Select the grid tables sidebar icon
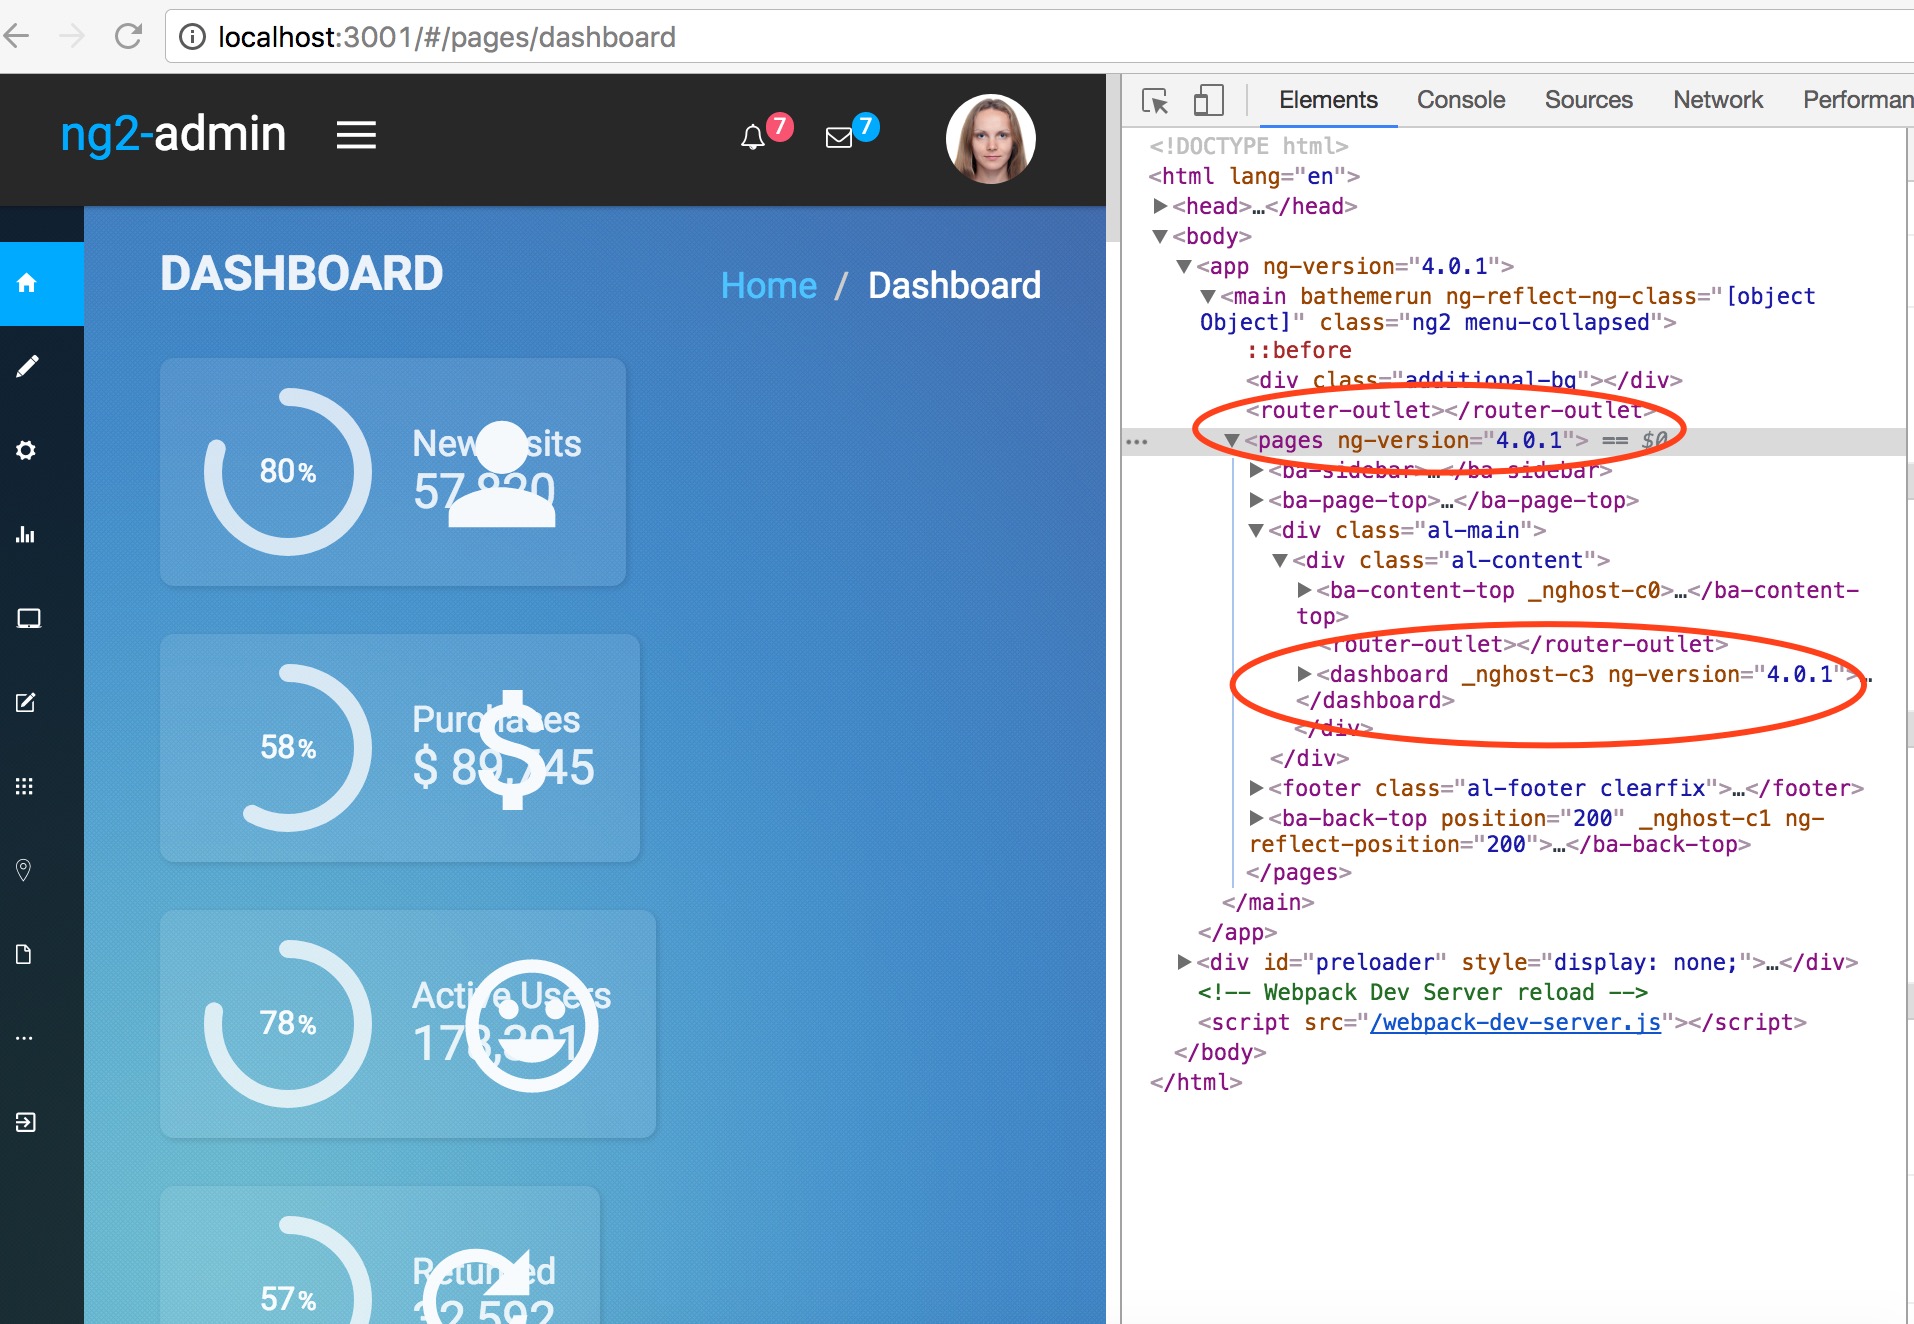The image size is (1914, 1324). pyautogui.click(x=25, y=786)
